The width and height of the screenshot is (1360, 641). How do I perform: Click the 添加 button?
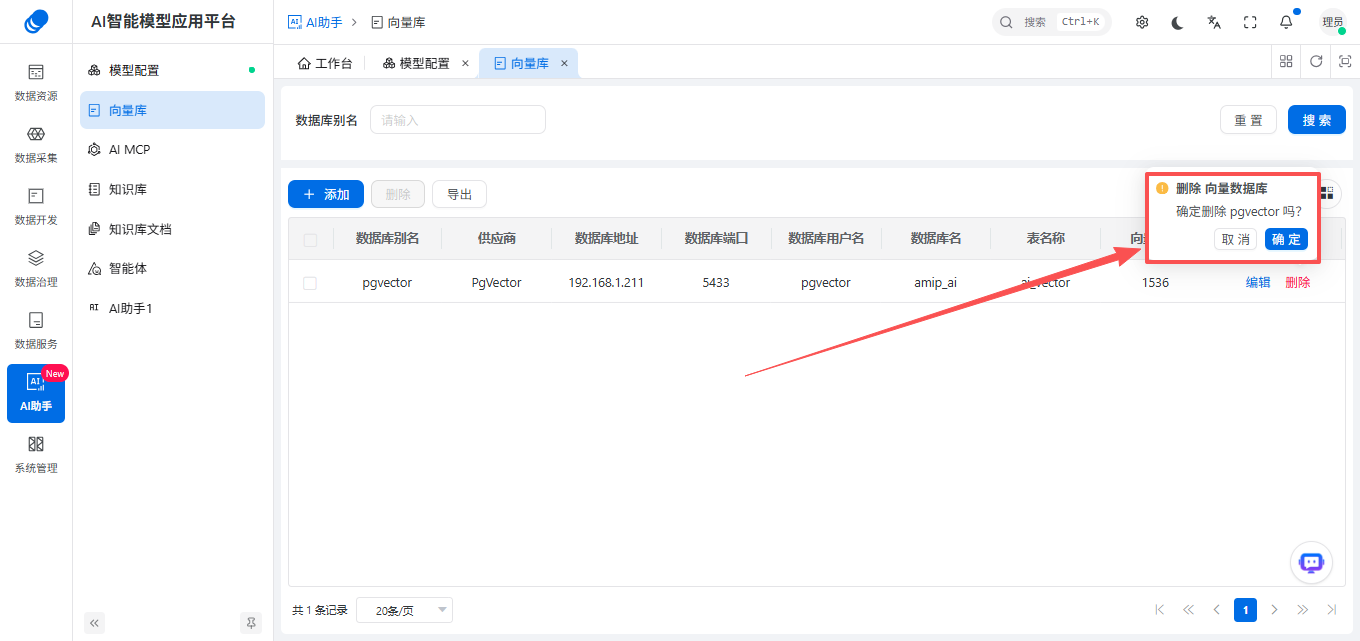[x=326, y=194]
